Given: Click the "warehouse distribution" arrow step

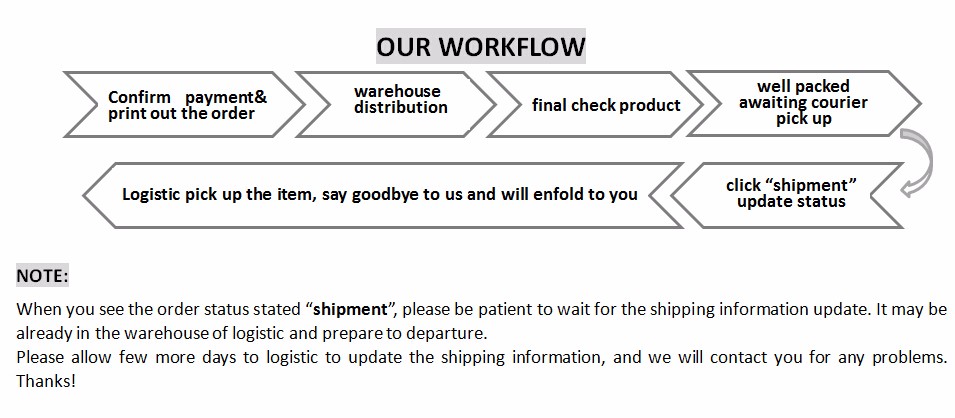Looking at the screenshot, I should tap(398, 100).
